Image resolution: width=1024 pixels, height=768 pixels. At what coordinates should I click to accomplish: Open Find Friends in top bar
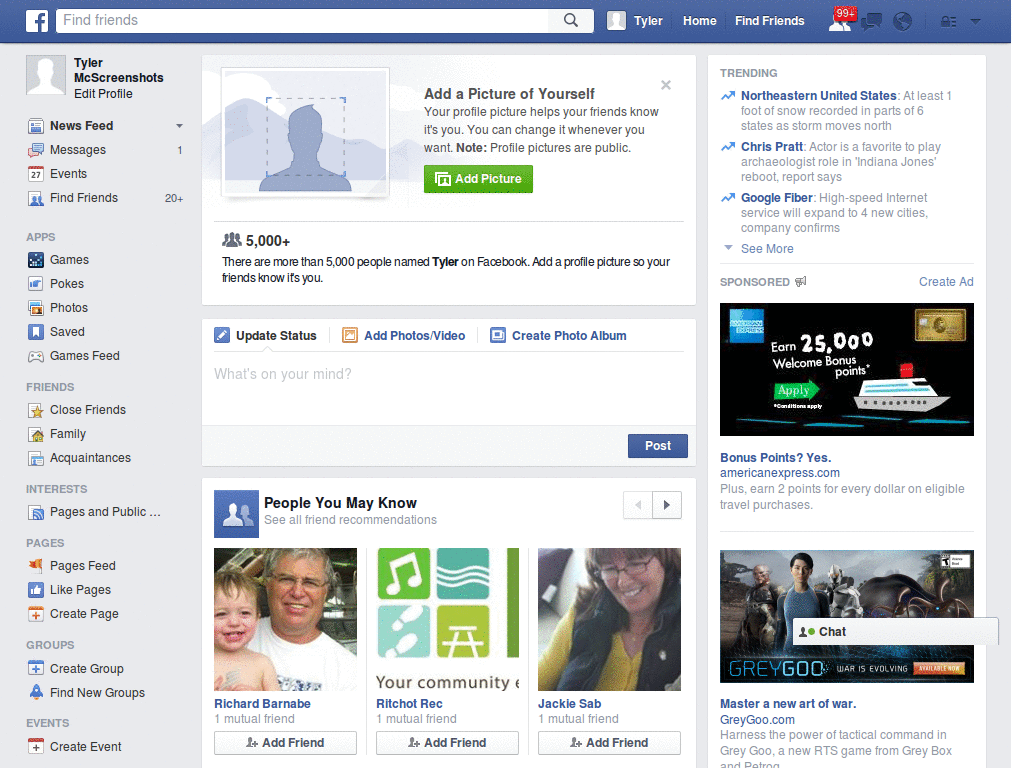769,21
